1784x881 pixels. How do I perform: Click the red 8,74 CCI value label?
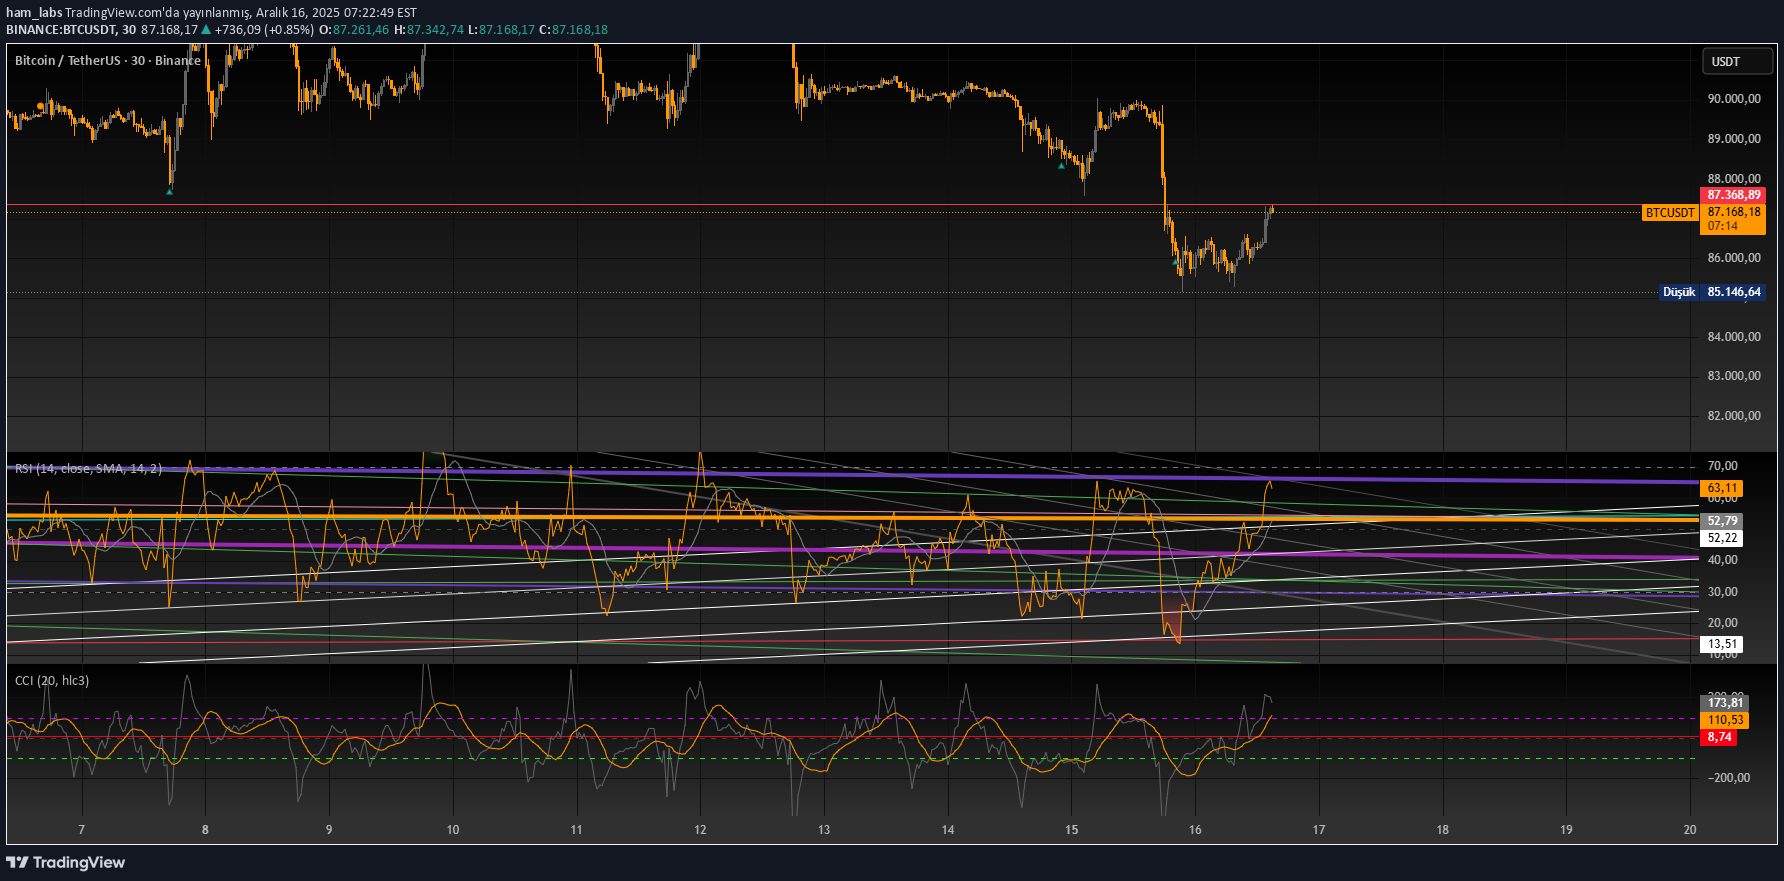[x=1719, y=737]
